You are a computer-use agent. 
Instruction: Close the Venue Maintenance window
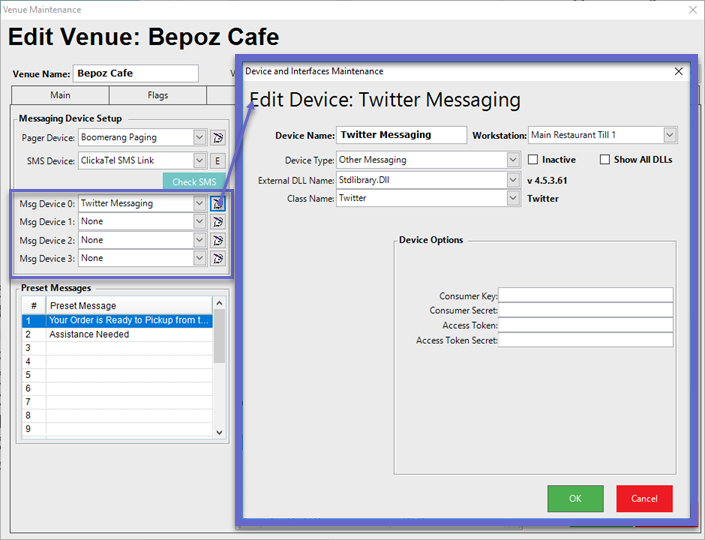pyautogui.click(x=691, y=9)
